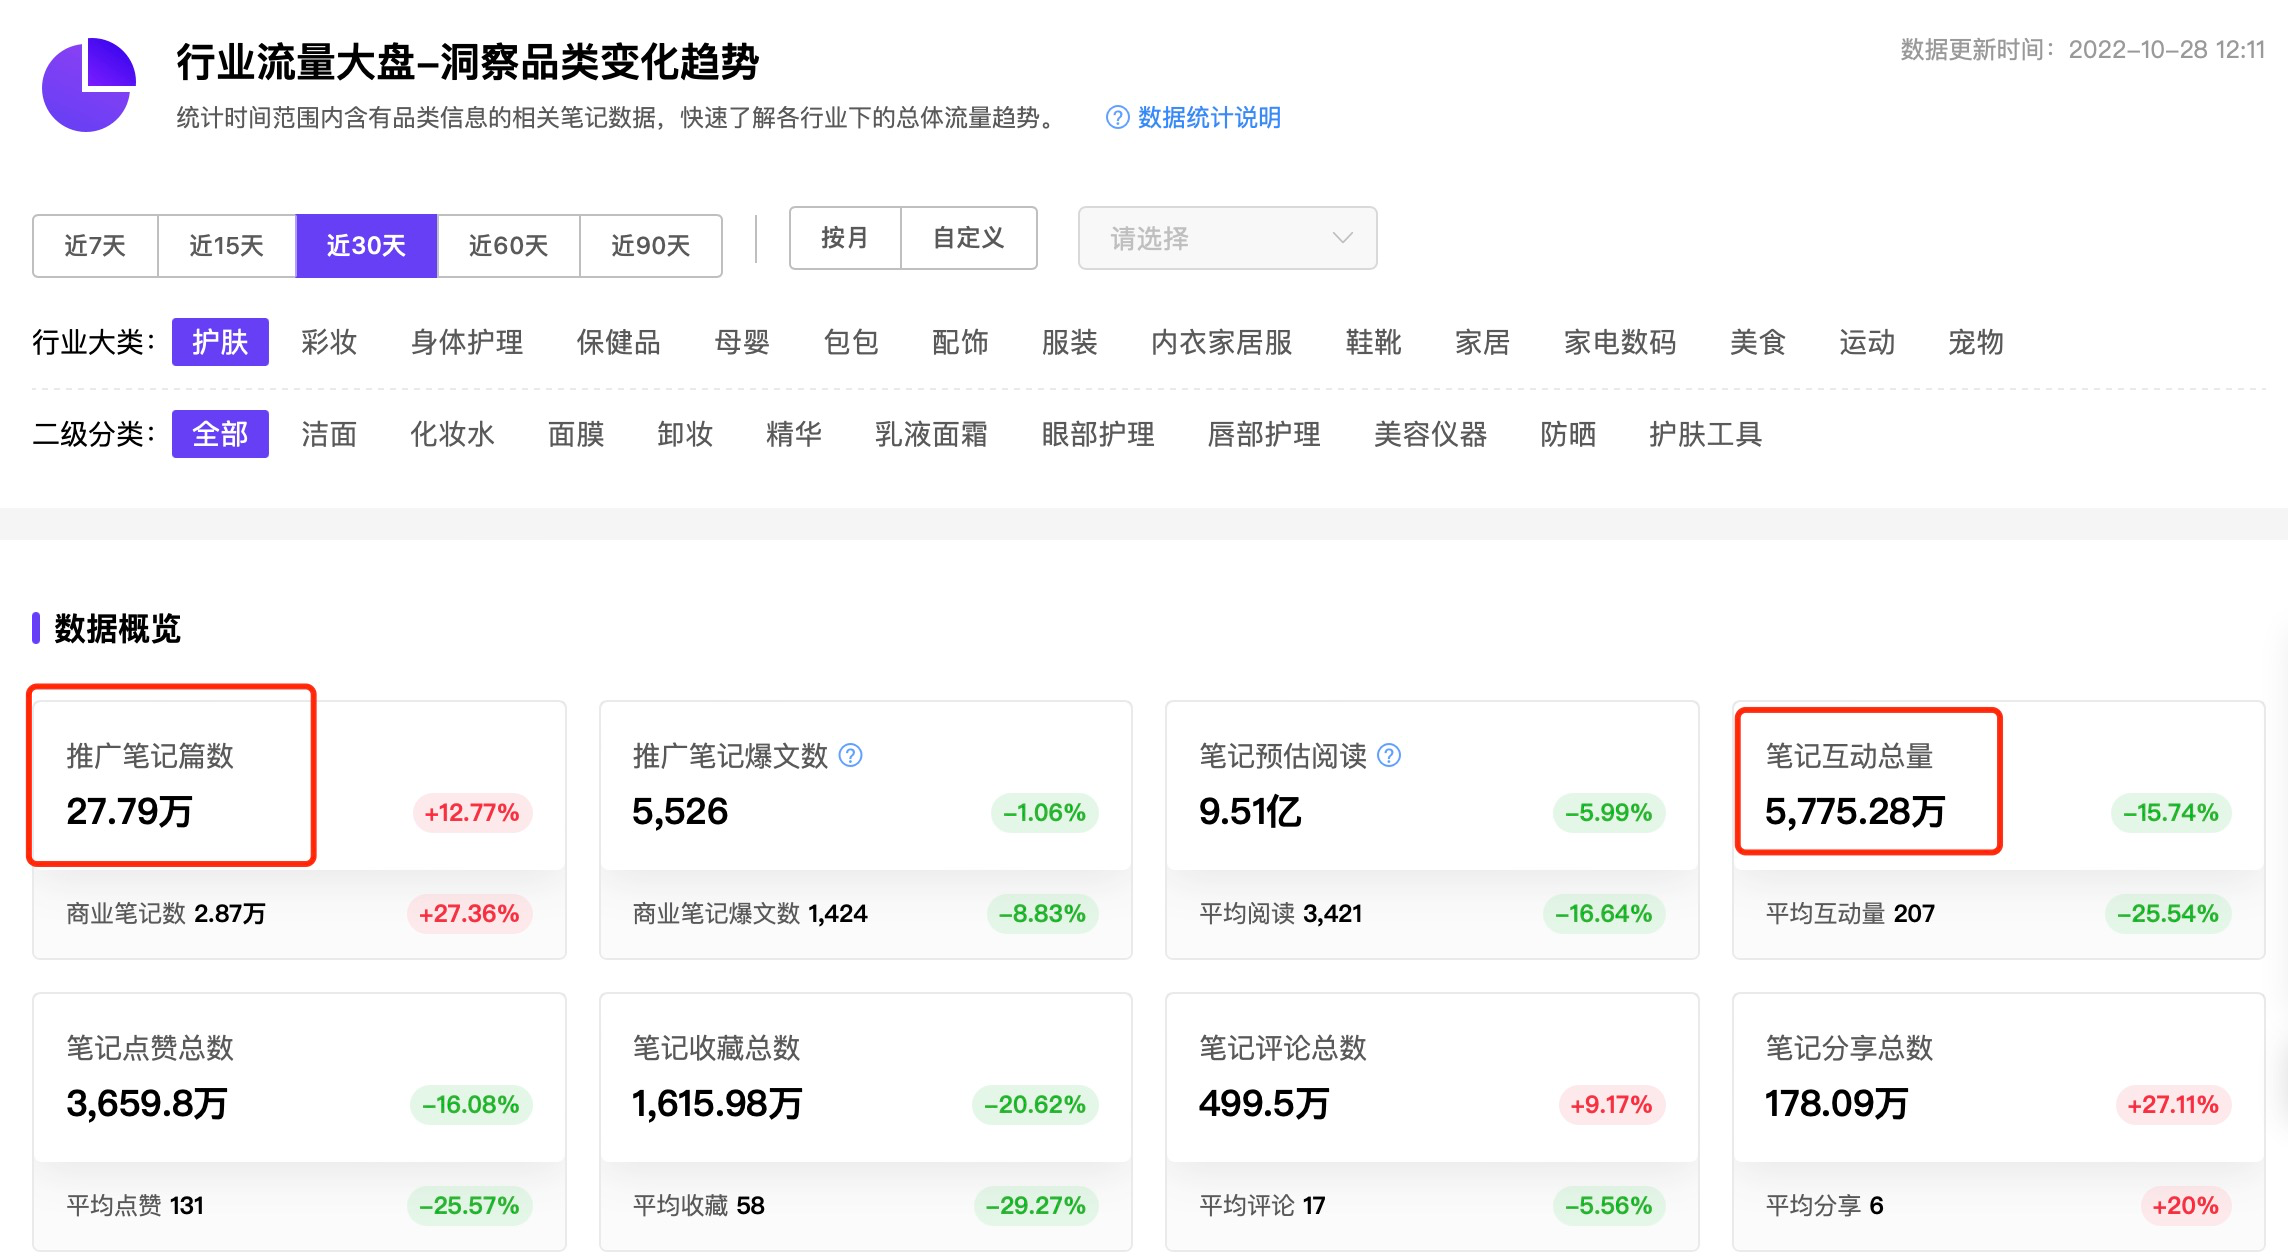Click the 5,775.28万 interaction total

click(x=1855, y=811)
